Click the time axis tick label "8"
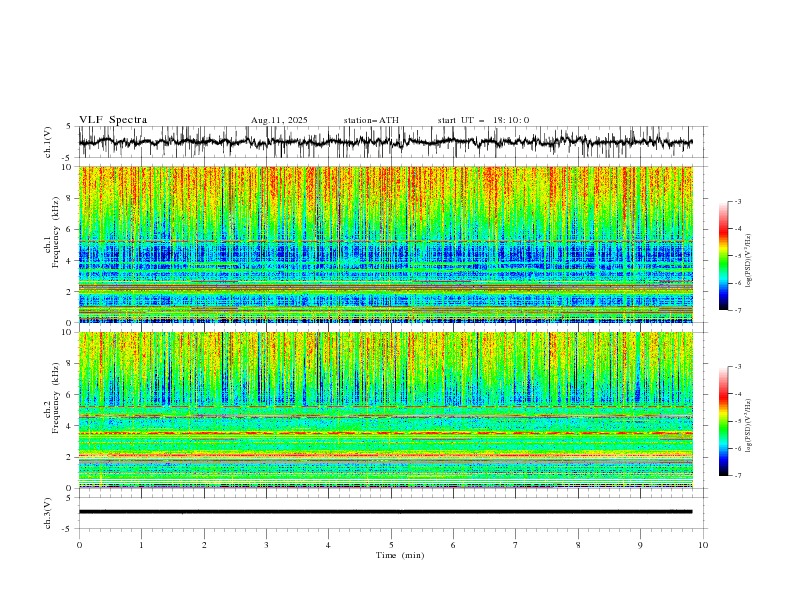 tap(578, 545)
